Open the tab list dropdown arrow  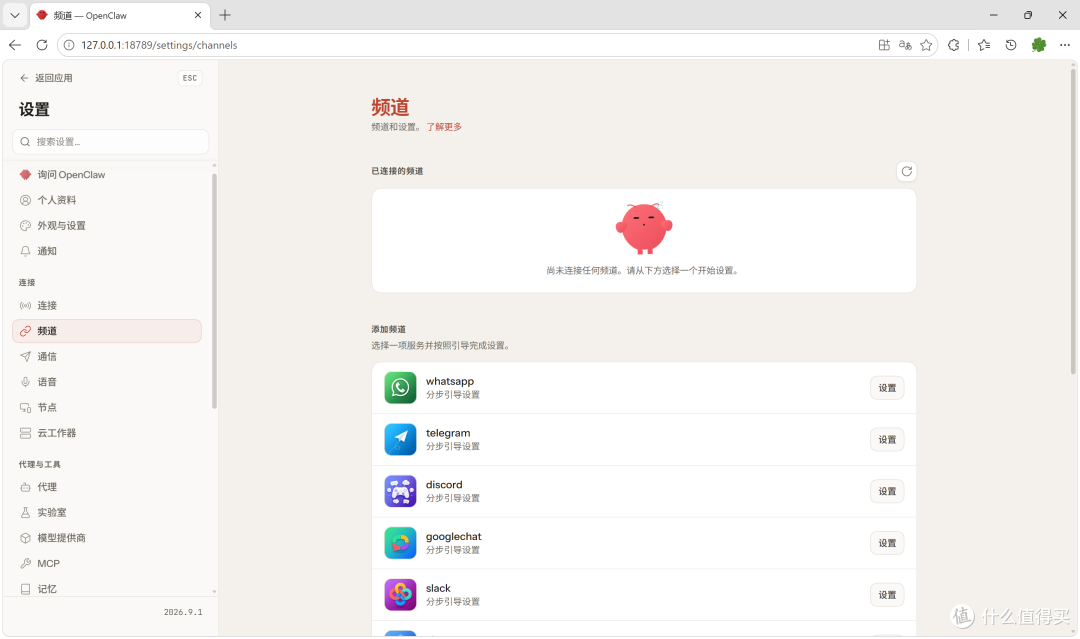(x=14, y=15)
